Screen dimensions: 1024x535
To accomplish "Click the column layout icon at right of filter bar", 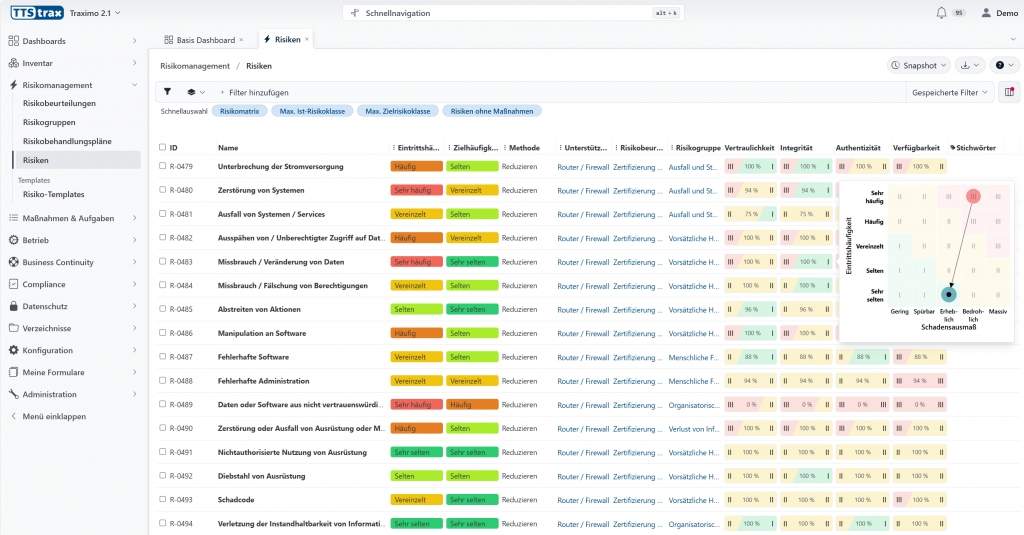I will coord(1009,92).
